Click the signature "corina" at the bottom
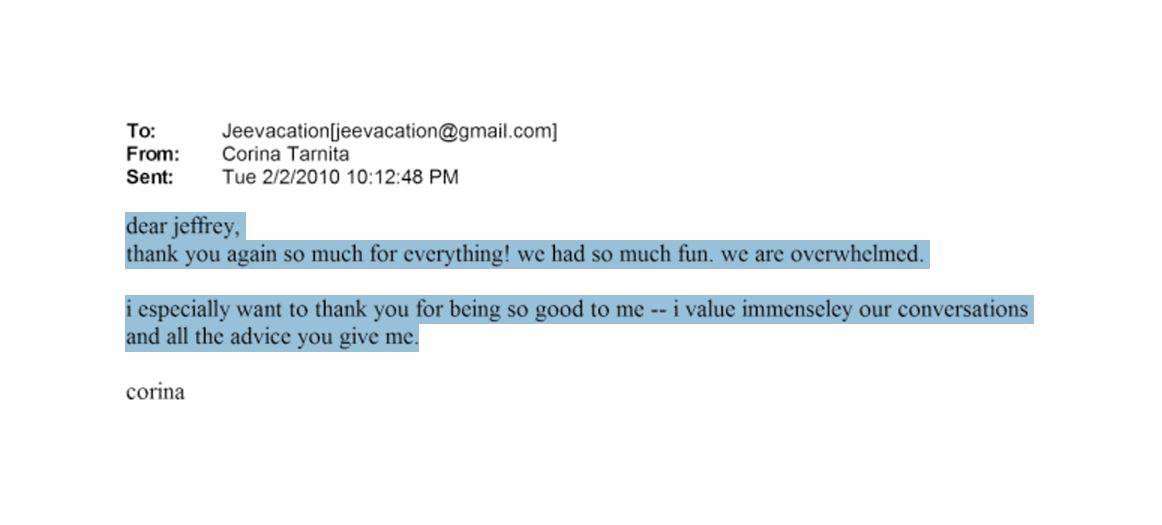This screenshot has width=1162, height=525. coord(155,392)
